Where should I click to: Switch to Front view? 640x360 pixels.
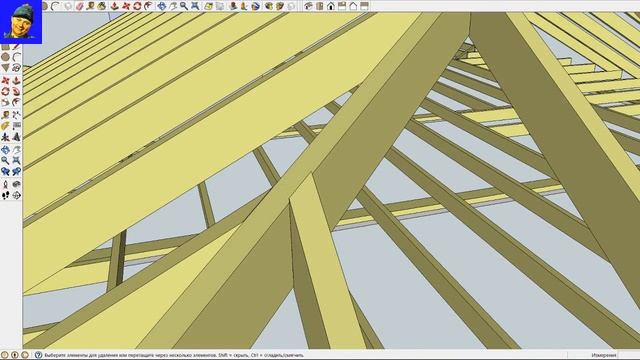click(331, 6)
